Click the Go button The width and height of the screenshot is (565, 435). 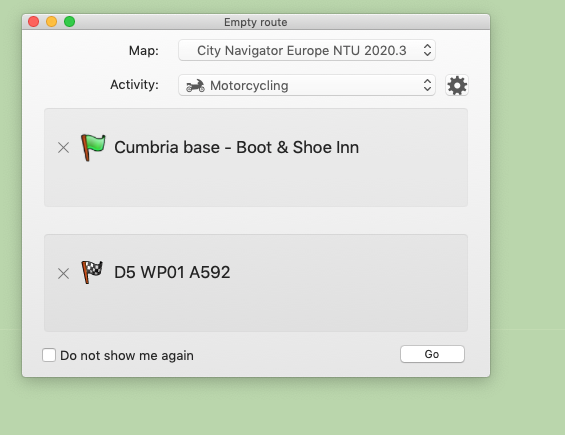click(x=432, y=354)
